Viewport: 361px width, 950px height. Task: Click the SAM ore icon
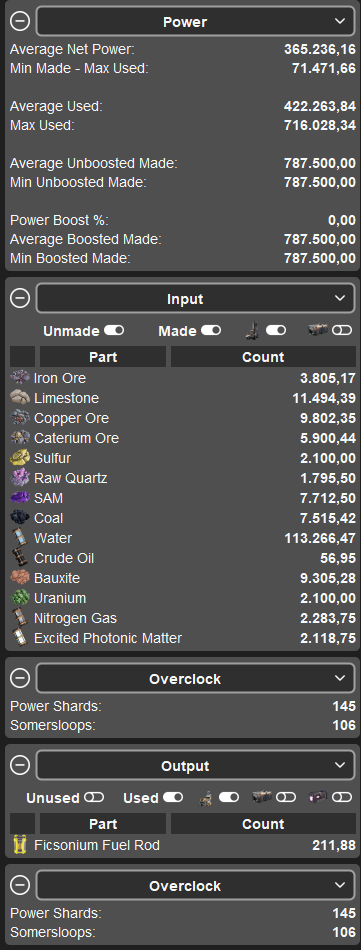[x=20, y=498]
